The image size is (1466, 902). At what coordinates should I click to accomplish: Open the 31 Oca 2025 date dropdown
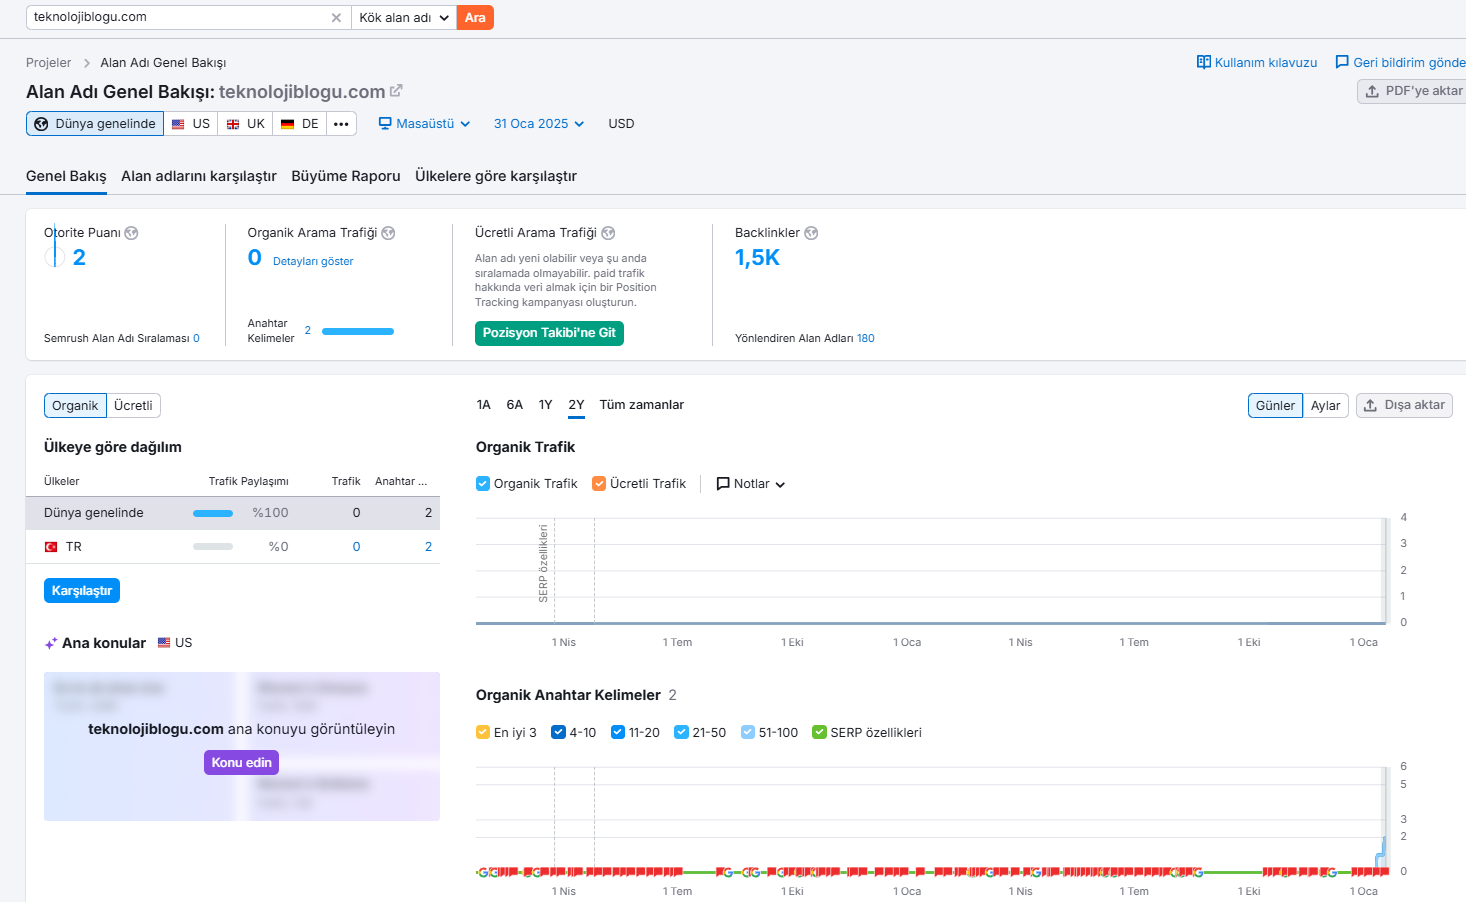(x=539, y=124)
